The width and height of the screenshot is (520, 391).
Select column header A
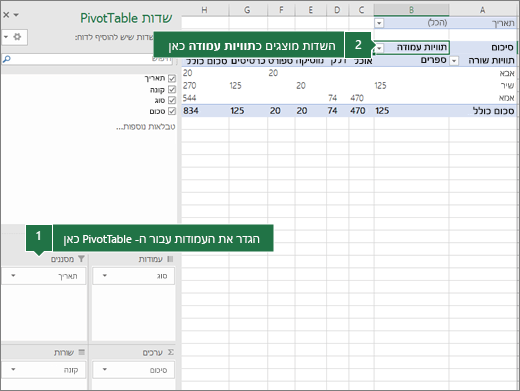[x=482, y=10]
